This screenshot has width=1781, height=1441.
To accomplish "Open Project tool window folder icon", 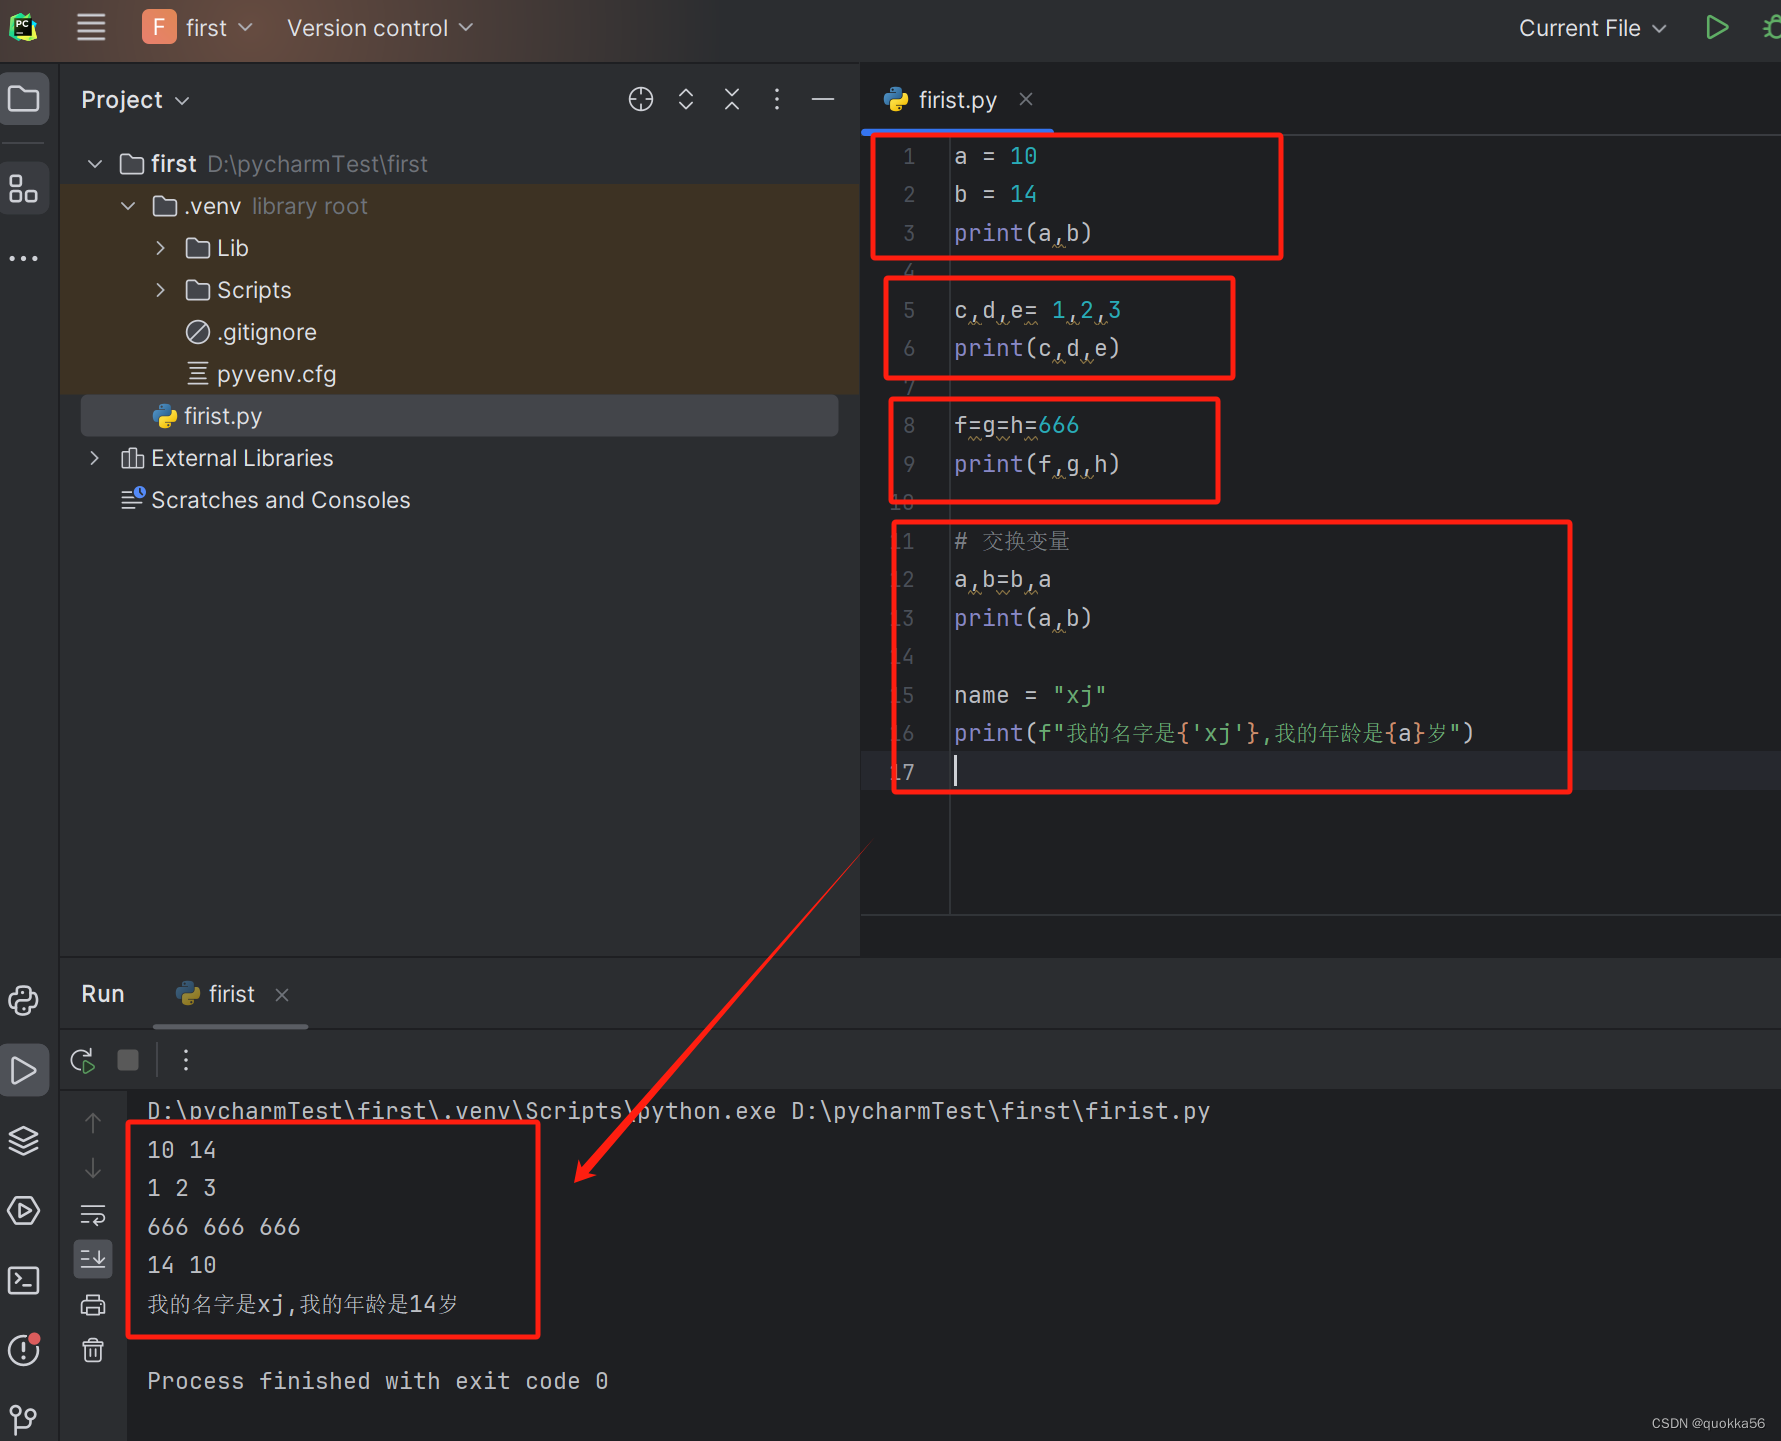I will (24, 99).
